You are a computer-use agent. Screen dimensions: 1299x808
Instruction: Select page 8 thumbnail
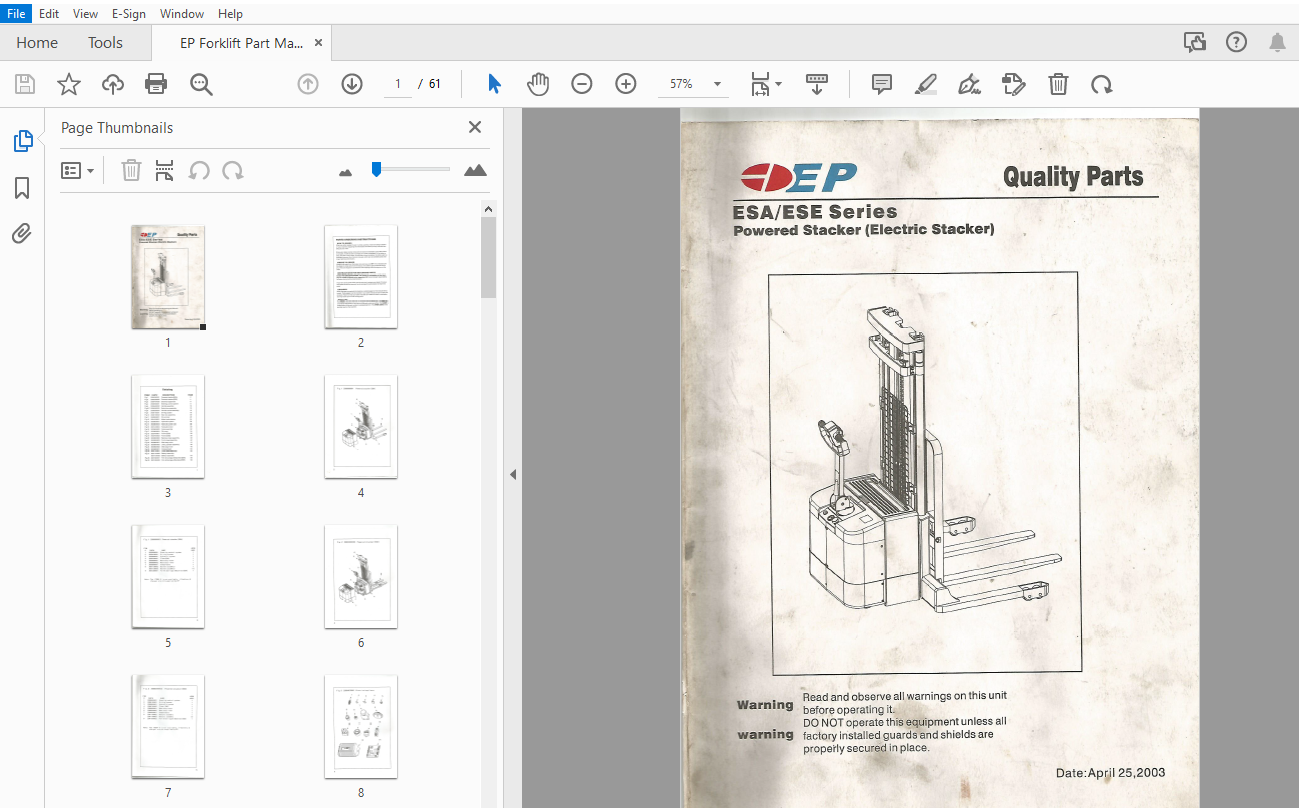click(361, 727)
